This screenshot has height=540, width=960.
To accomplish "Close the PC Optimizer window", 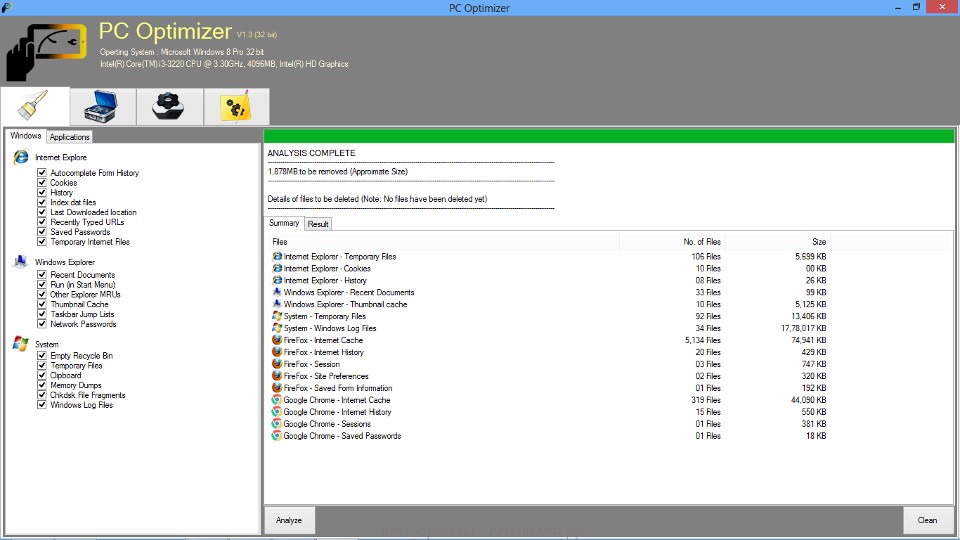I will pyautogui.click(x=943, y=7).
